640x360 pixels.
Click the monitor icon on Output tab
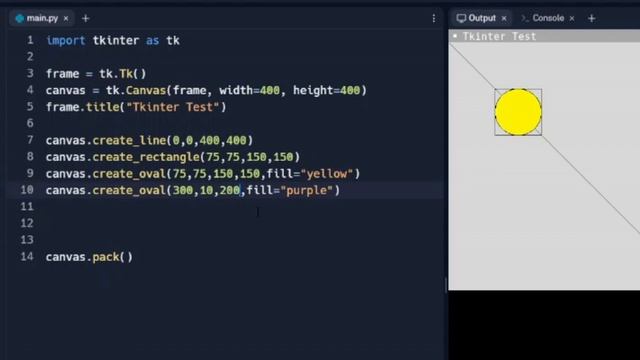coord(461,18)
